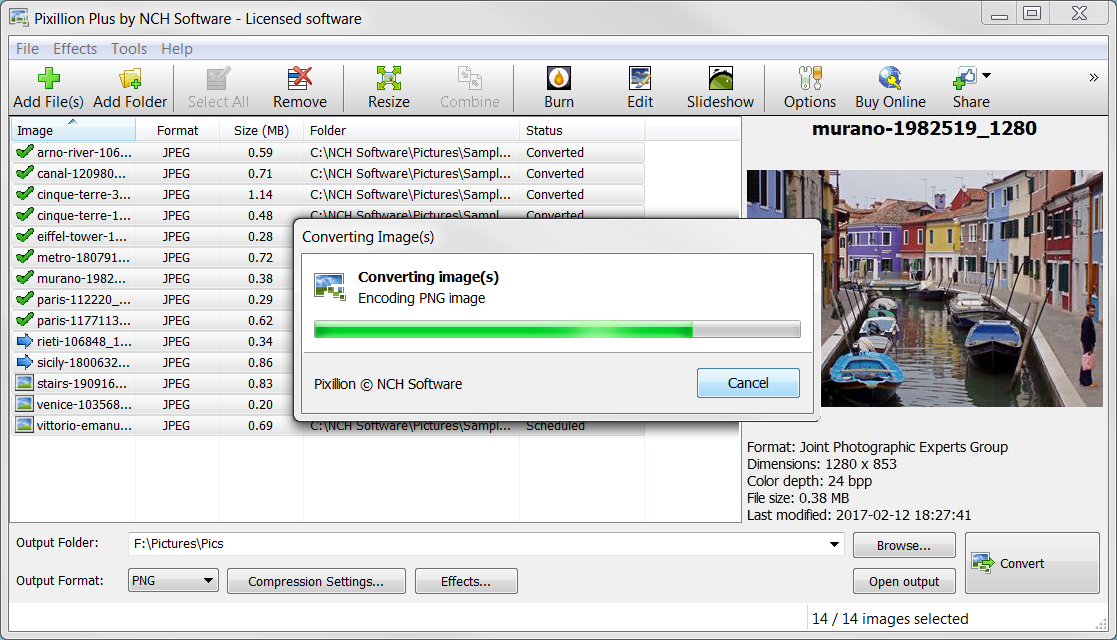Viewport: 1117px width, 640px height.
Task: Click the Remove toolbar icon
Action: point(300,78)
